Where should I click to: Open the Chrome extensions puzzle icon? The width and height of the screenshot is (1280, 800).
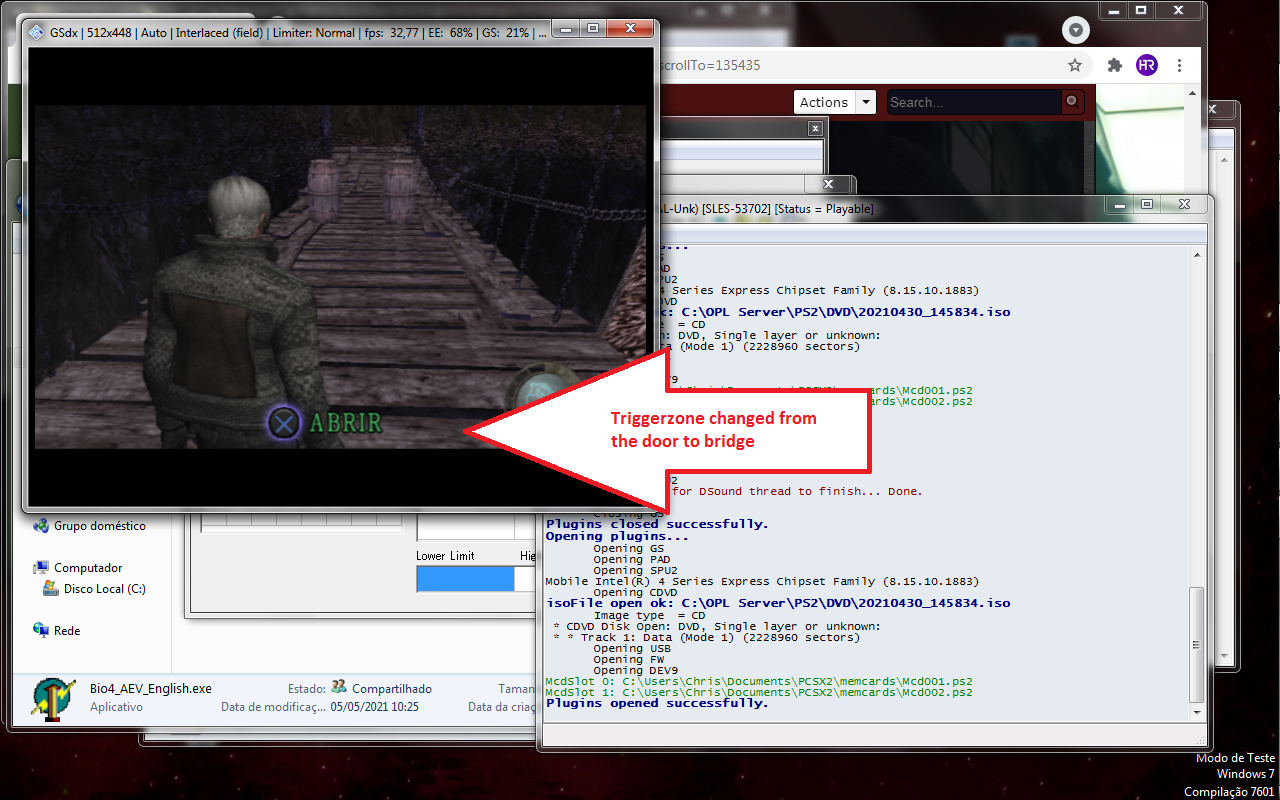click(1115, 65)
